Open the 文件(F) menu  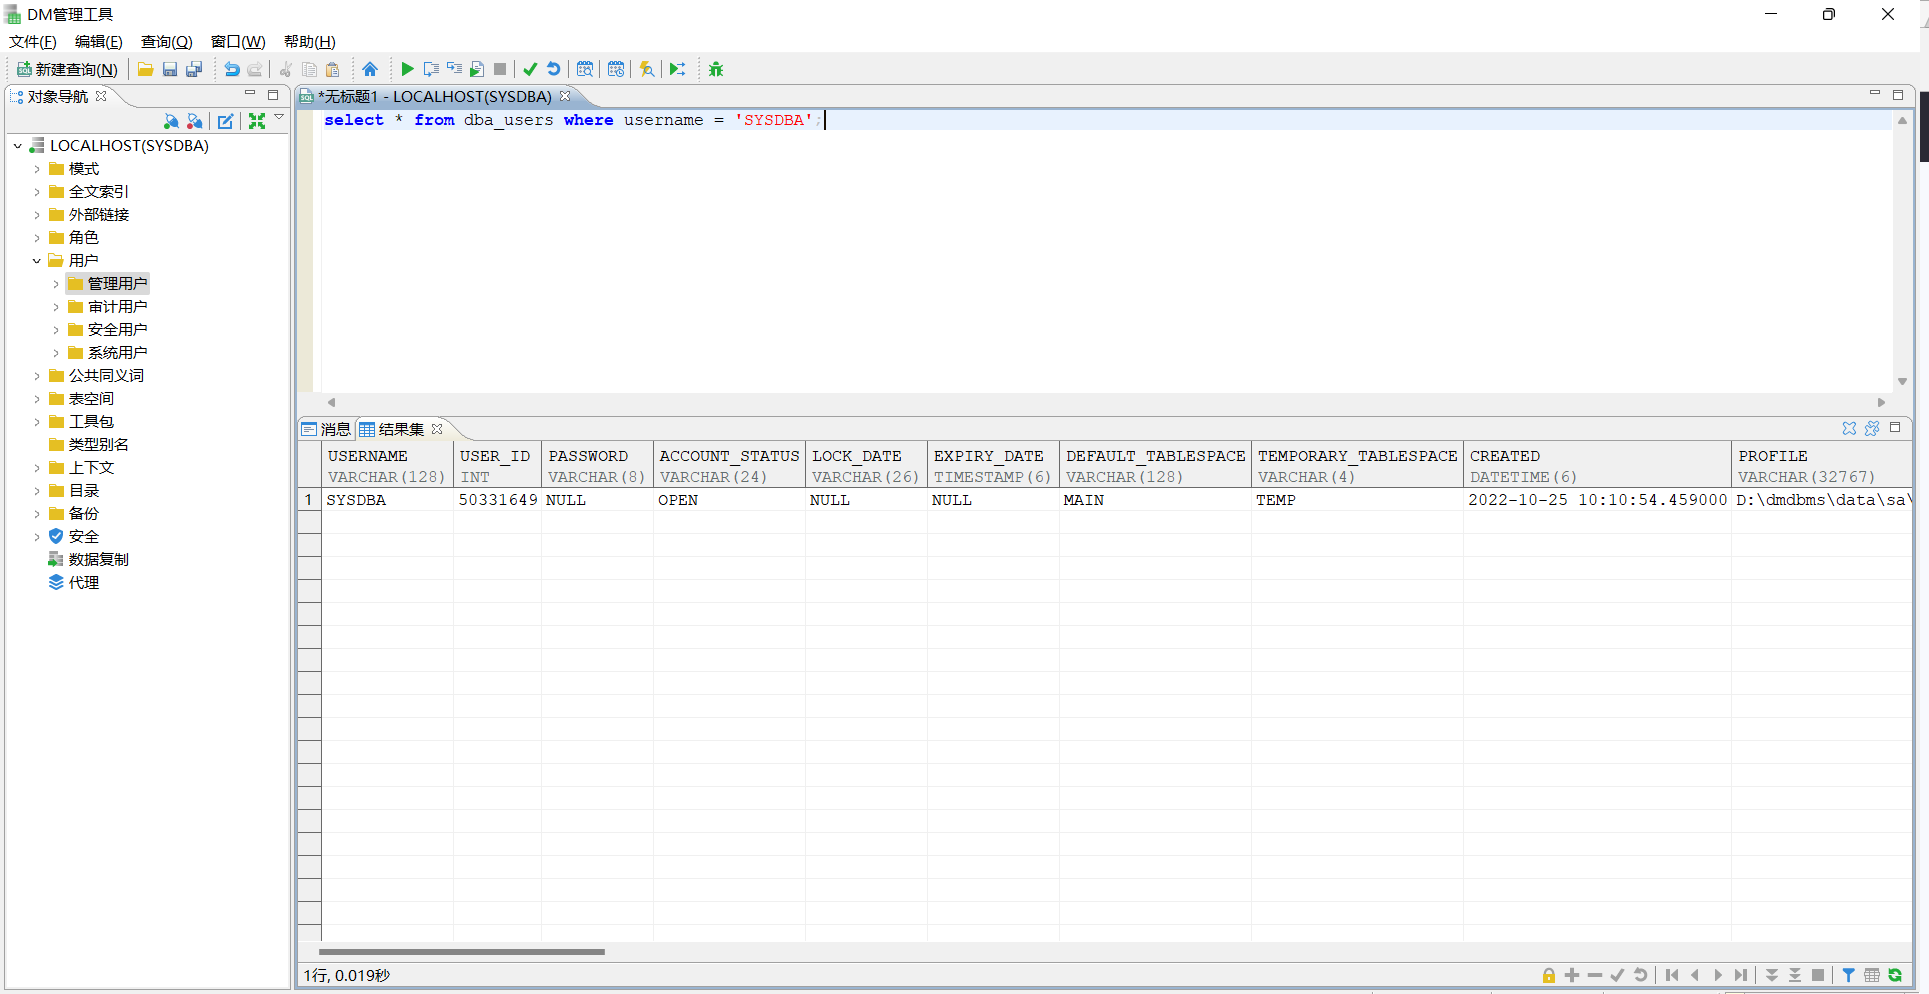(33, 41)
